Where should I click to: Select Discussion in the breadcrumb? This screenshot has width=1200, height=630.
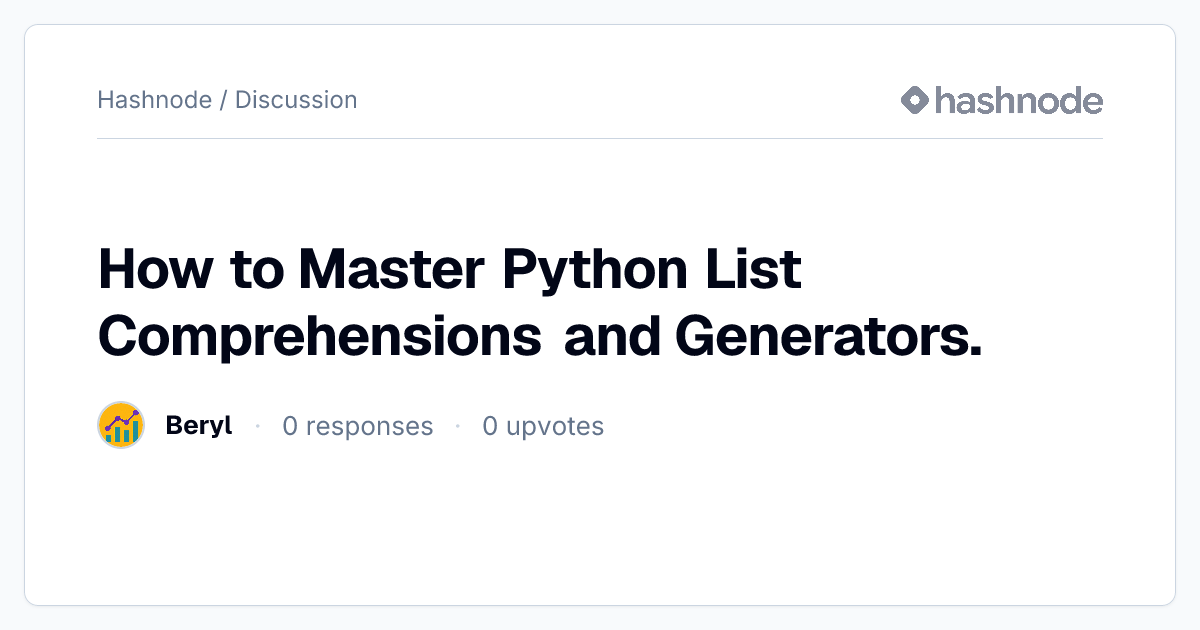tap(296, 100)
